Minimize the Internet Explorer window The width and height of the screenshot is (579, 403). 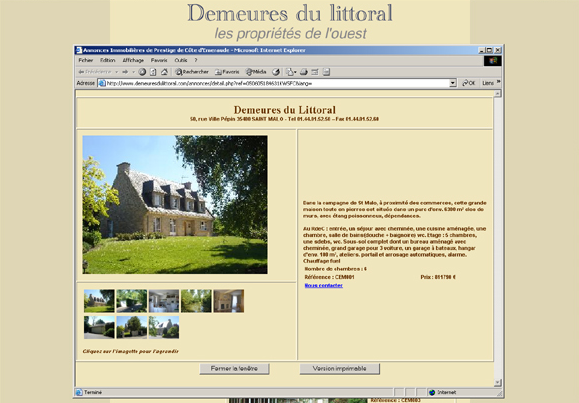click(482, 50)
